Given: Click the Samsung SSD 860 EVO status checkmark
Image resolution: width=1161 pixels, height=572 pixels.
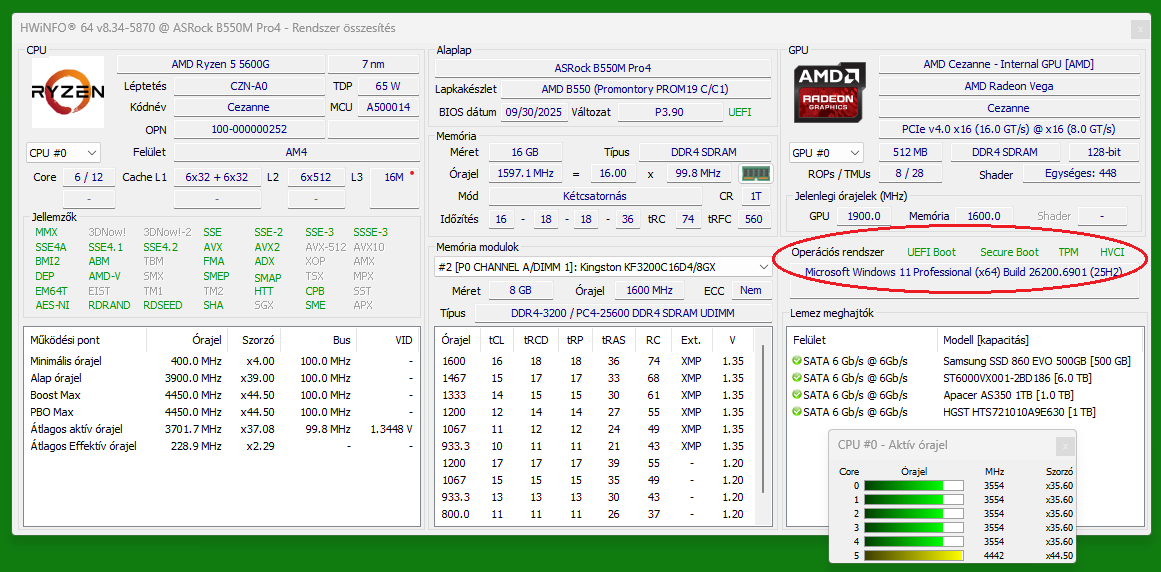Looking at the screenshot, I should (797, 361).
